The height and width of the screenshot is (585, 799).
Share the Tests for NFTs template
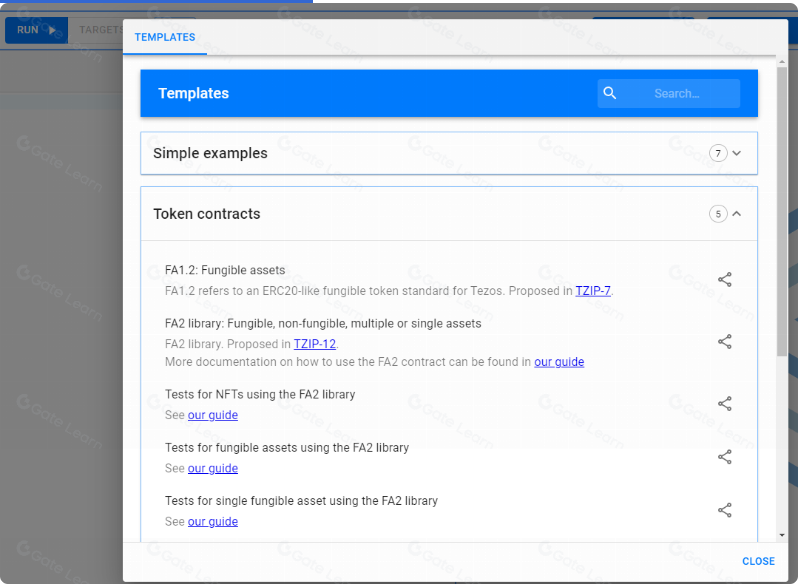click(725, 404)
